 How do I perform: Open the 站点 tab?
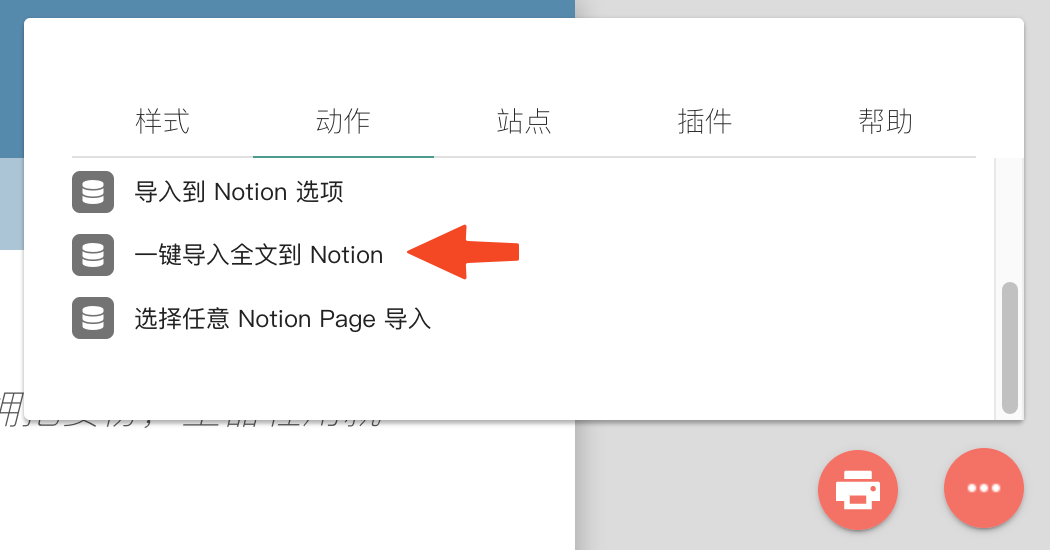click(524, 122)
